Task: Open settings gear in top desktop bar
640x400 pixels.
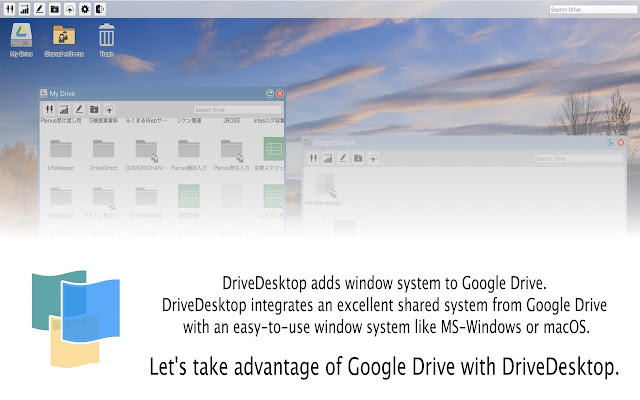Action: pos(85,9)
